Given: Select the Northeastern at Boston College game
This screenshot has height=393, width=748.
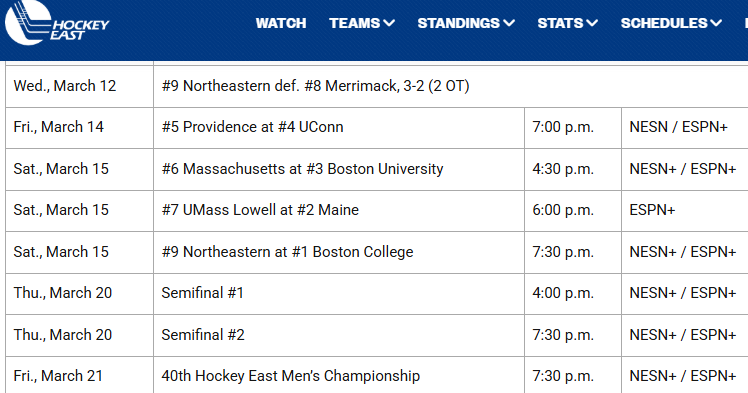Looking at the screenshot, I should pos(287,252).
